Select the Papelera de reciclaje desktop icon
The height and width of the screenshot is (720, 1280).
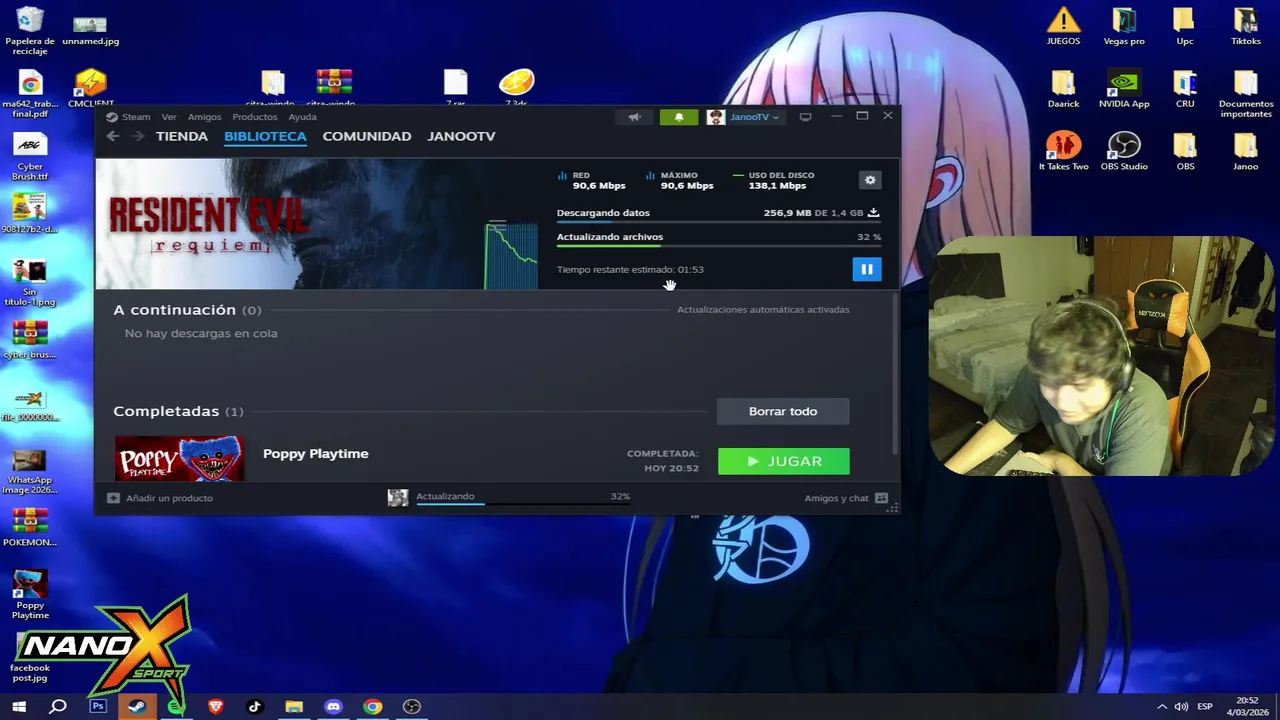tap(30, 31)
